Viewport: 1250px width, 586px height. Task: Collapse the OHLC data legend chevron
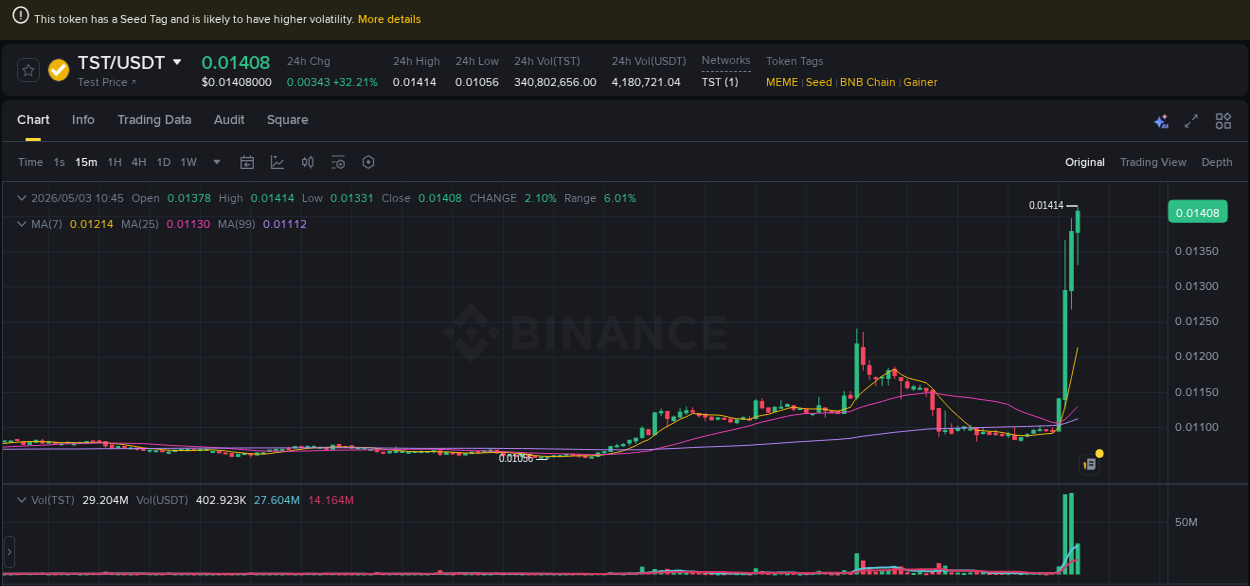click(x=22, y=198)
